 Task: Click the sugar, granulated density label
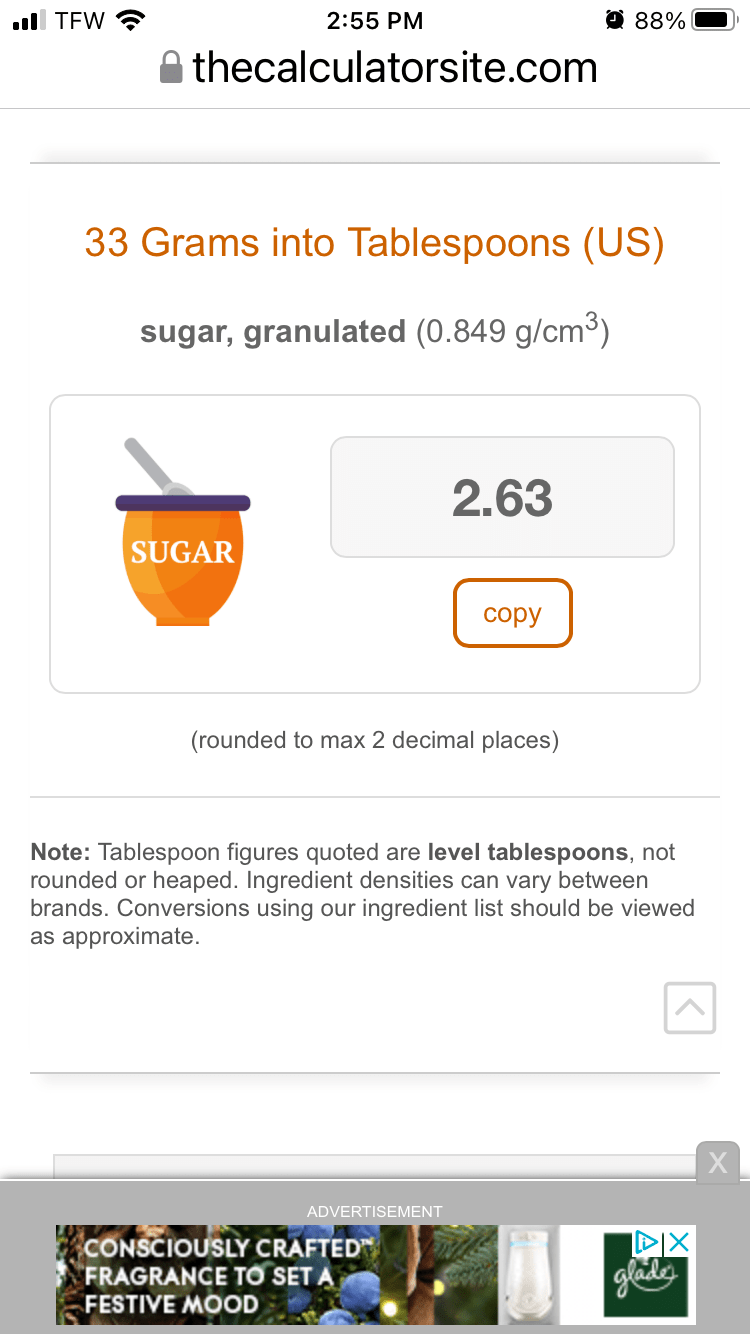(x=375, y=330)
